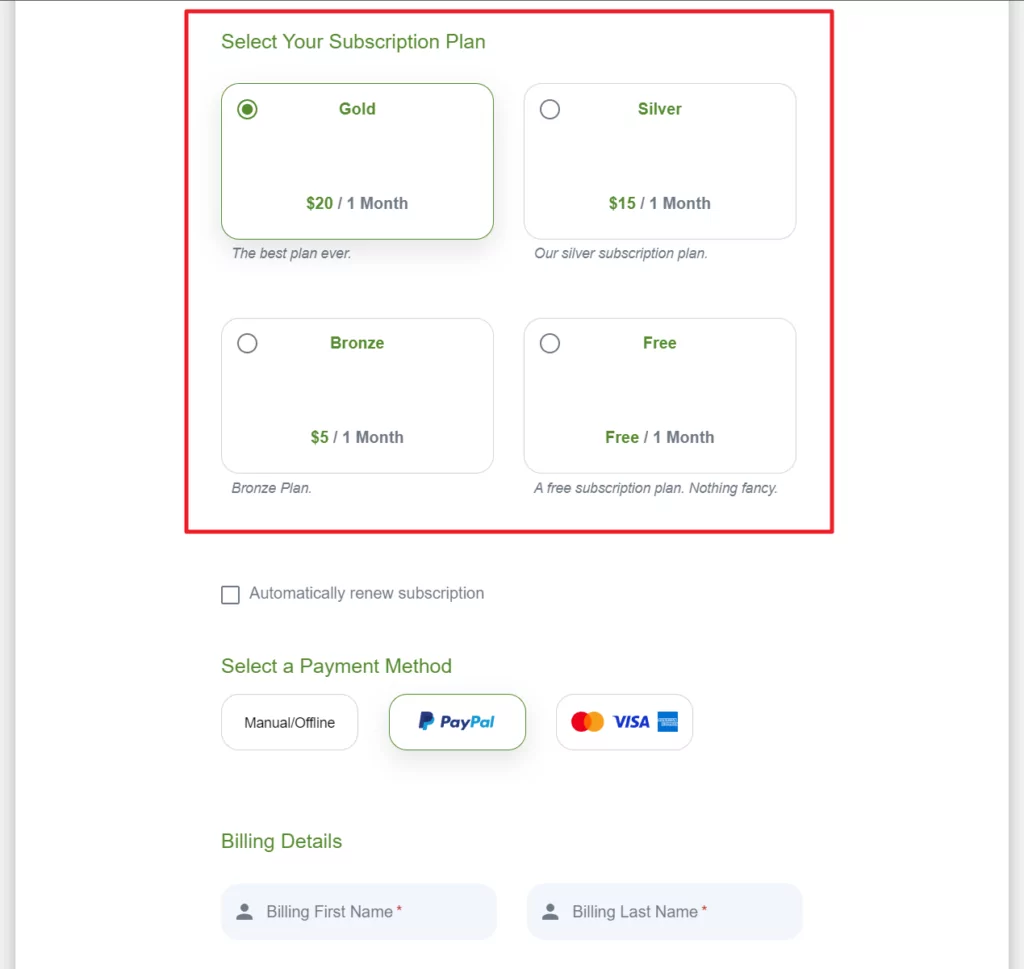Select the Gold plan radio button
This screenshot has width=1024, height=969.
coord(248,109)
